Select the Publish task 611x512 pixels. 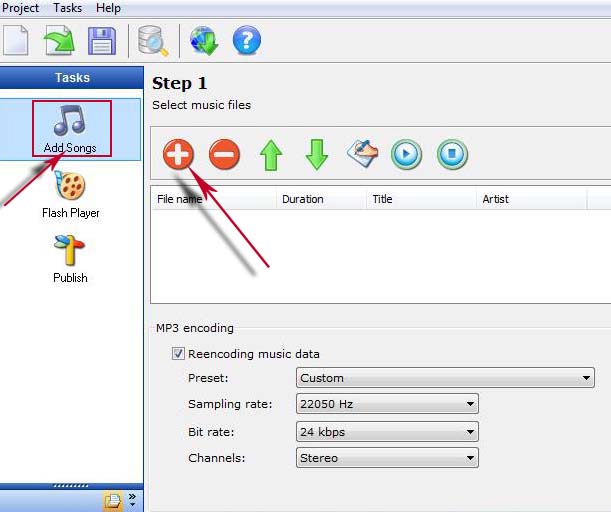tap(70, 259)
